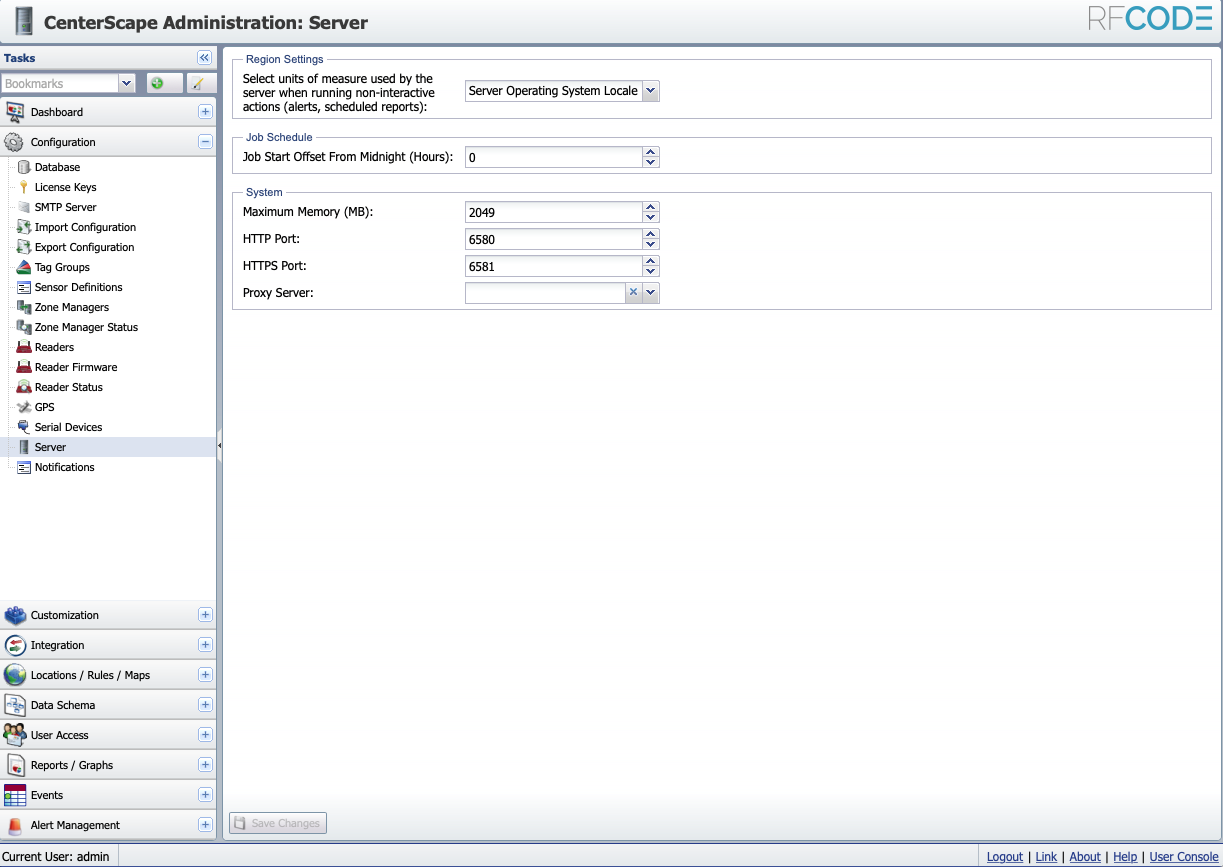Screen dimensions: 1223x867
Task: Click the sidebar collapse splitter handle
Action: click(x=219, y=446)
